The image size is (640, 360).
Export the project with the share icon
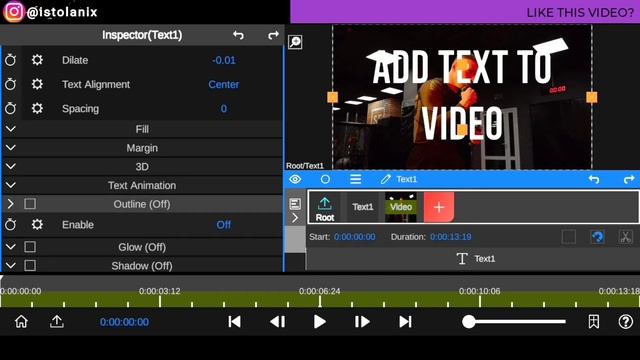coord(57,322)
